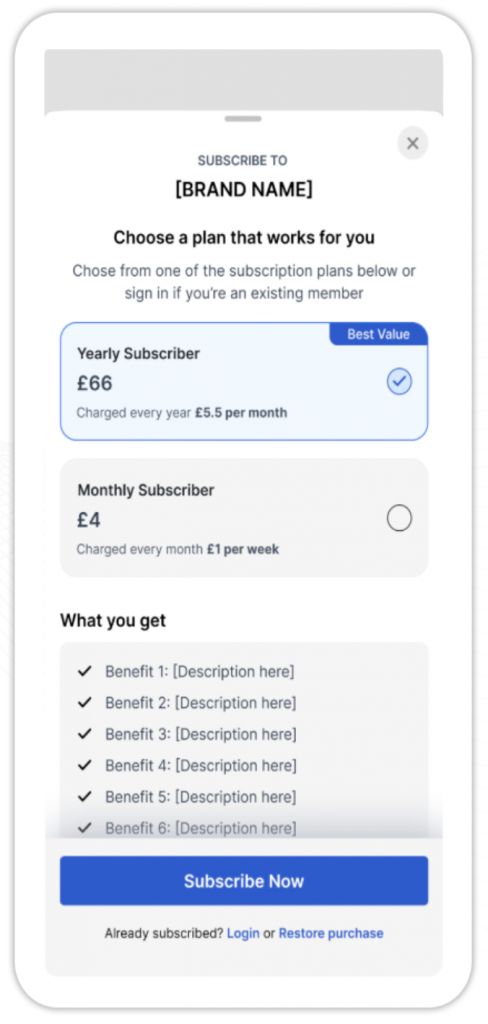Click the Restore purchase link

(331, 933)
